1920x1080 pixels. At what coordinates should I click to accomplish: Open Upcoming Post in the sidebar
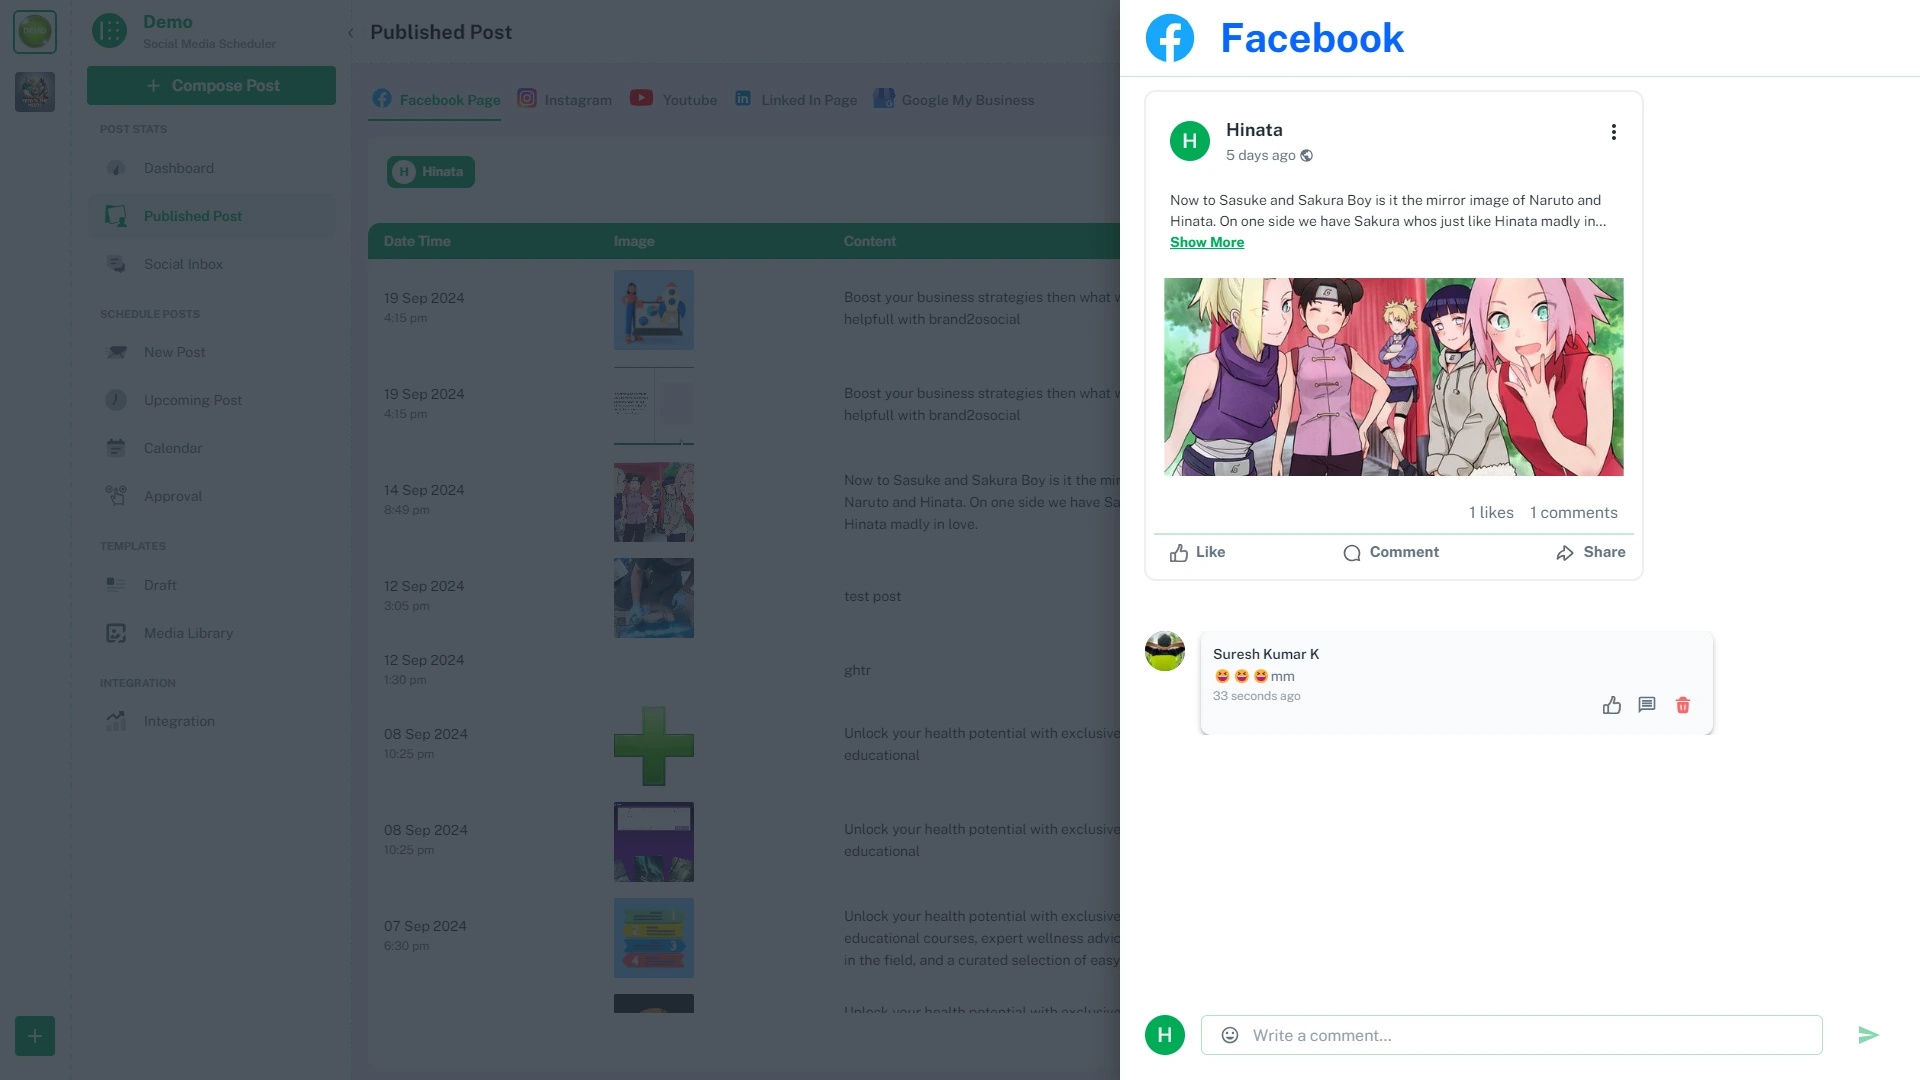[211, 400]
